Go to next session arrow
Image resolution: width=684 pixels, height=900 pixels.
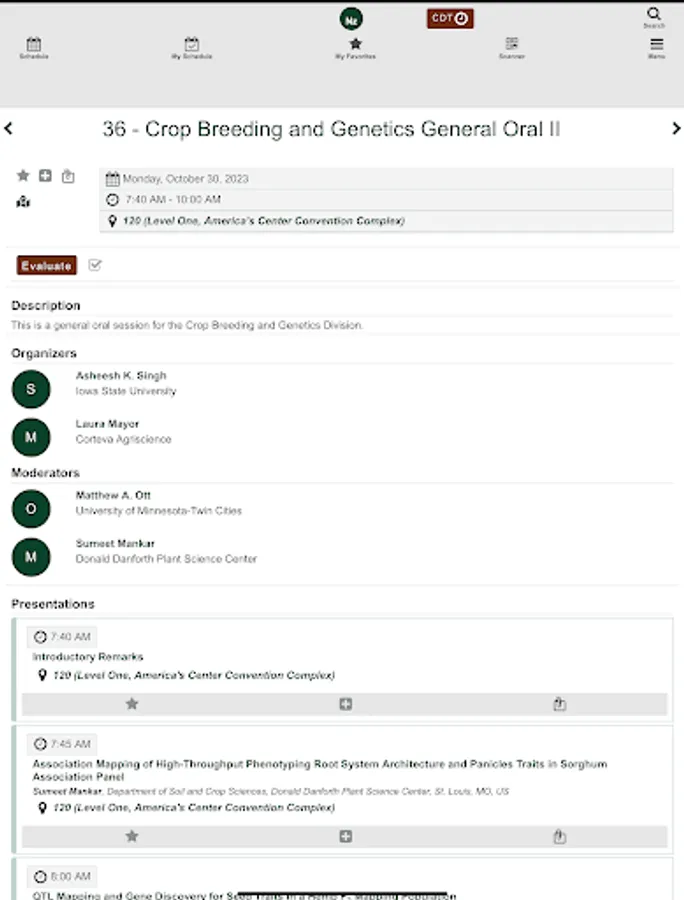[x=676, y=129]
